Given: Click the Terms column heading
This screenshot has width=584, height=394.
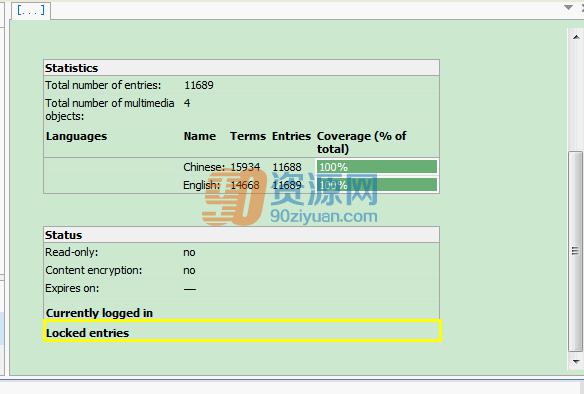Looking at the screenshot, I should [x=248, y=136].
